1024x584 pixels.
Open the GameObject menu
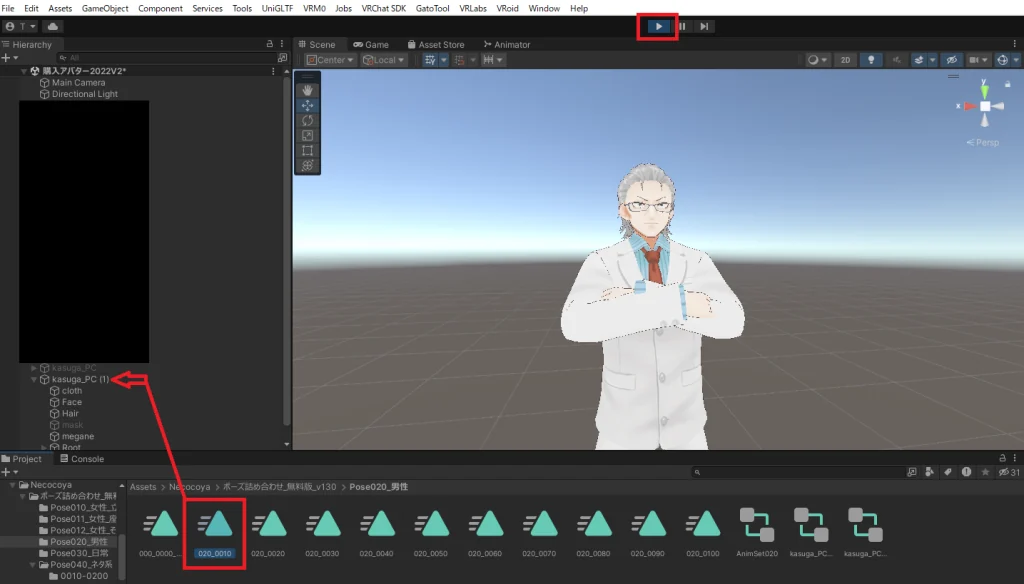(x=104, y=8)
